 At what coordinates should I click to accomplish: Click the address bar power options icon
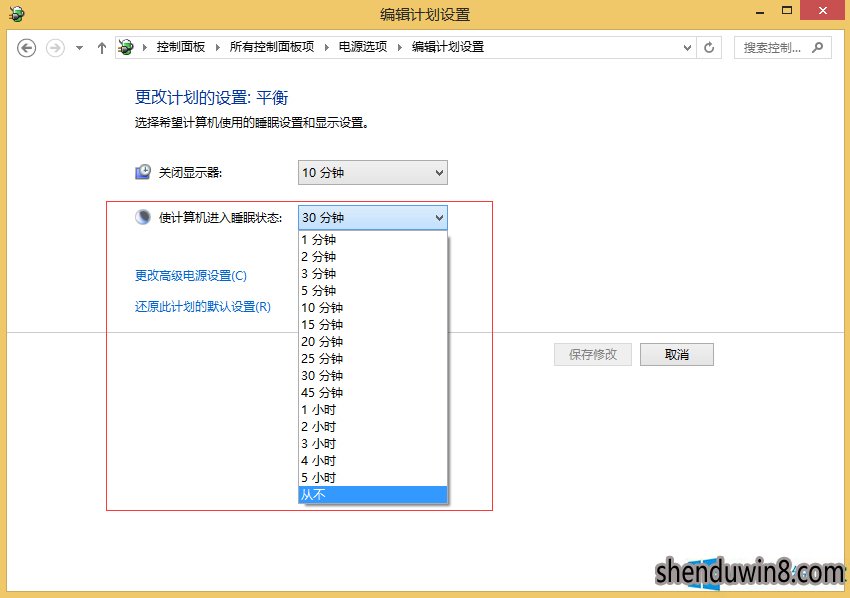point(126,47)
